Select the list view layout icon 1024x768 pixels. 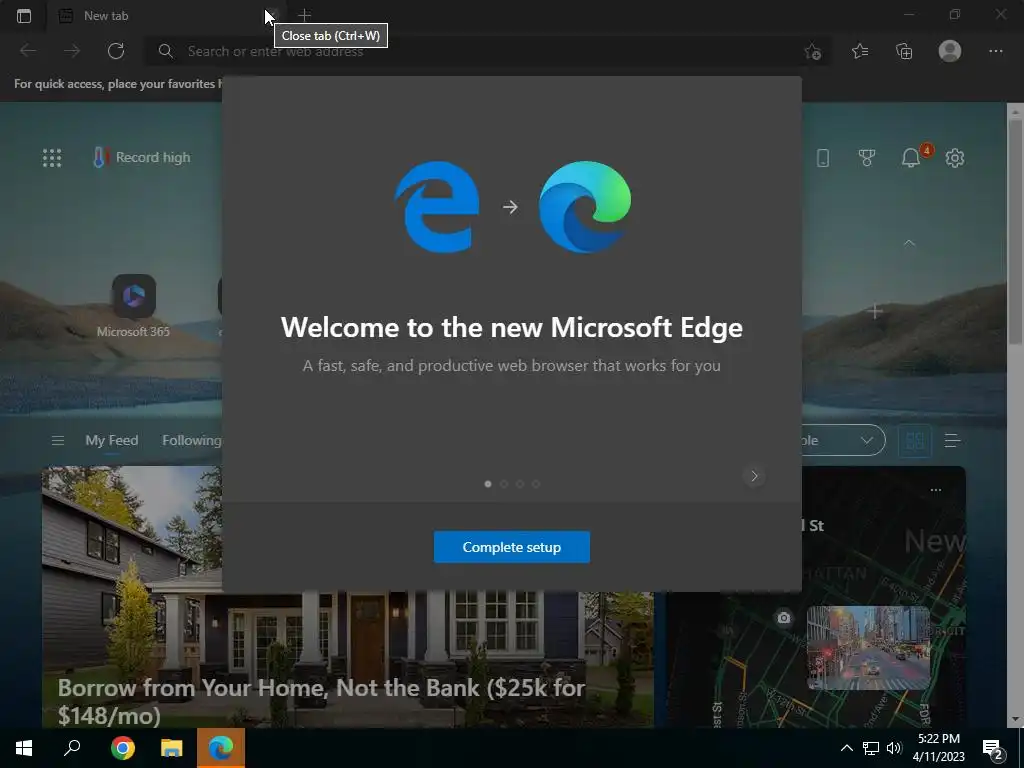(x=952, y=440)
